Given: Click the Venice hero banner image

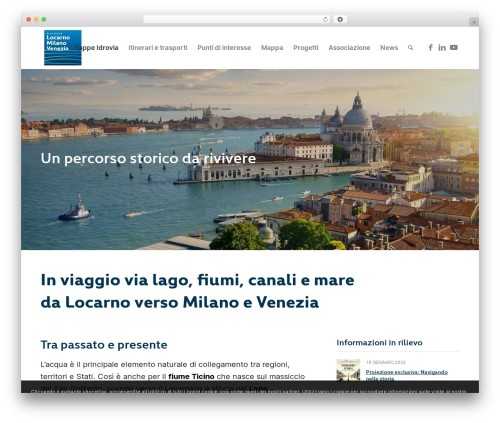Looking at the screenshot, I should click(x=250, y=159).
